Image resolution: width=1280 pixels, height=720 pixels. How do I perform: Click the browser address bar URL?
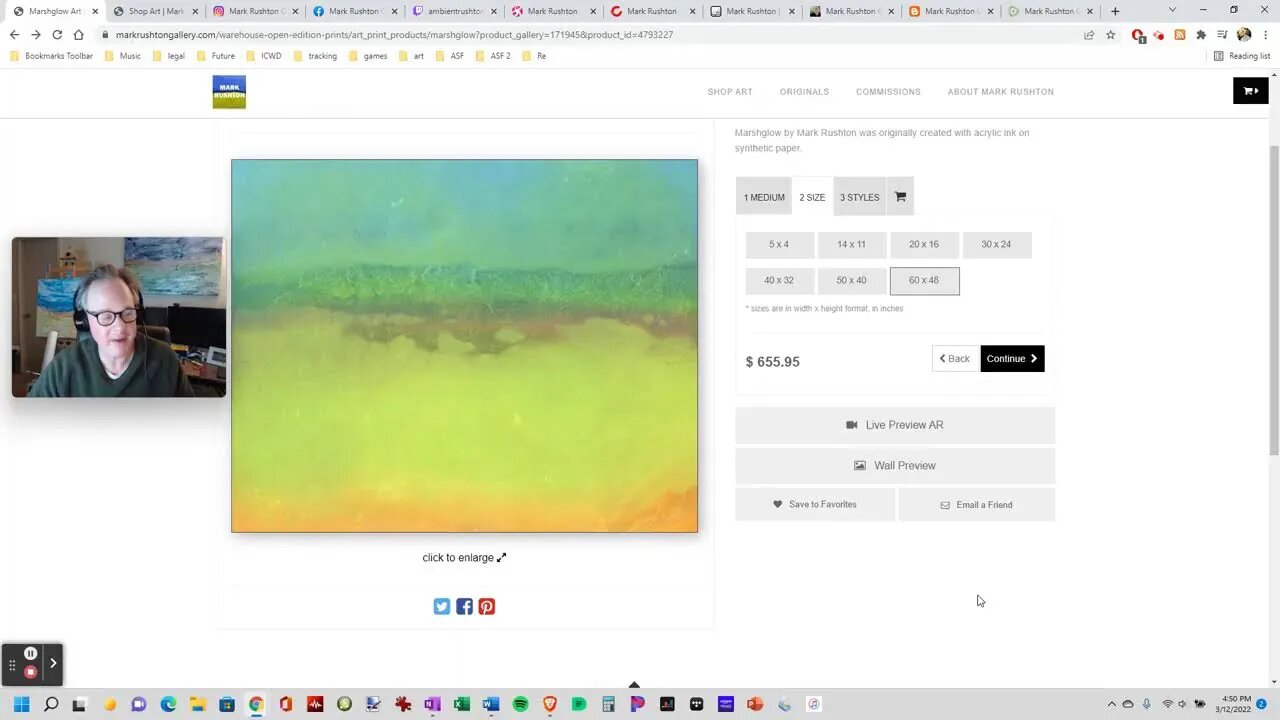pos(394,34)
